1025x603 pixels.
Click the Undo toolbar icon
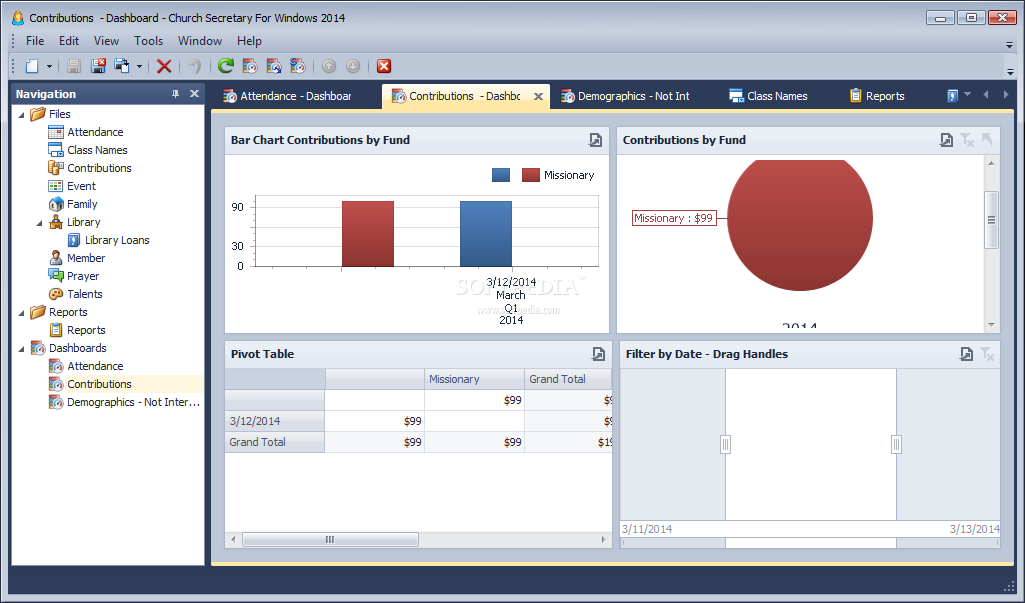click(x=194, y=66)
